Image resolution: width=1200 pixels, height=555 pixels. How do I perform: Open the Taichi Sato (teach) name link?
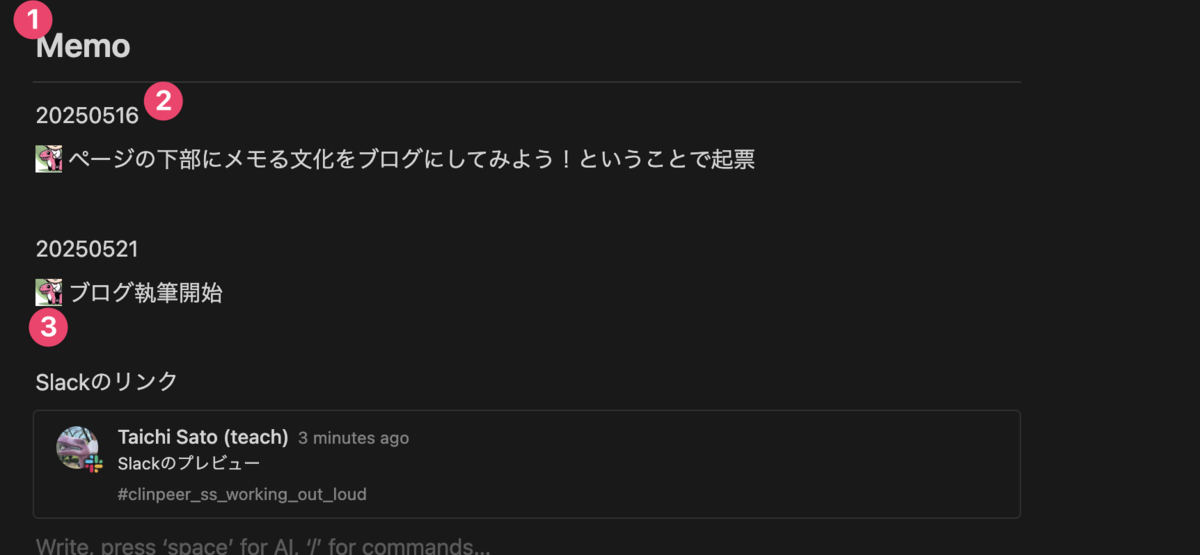(x=203, y=437)
